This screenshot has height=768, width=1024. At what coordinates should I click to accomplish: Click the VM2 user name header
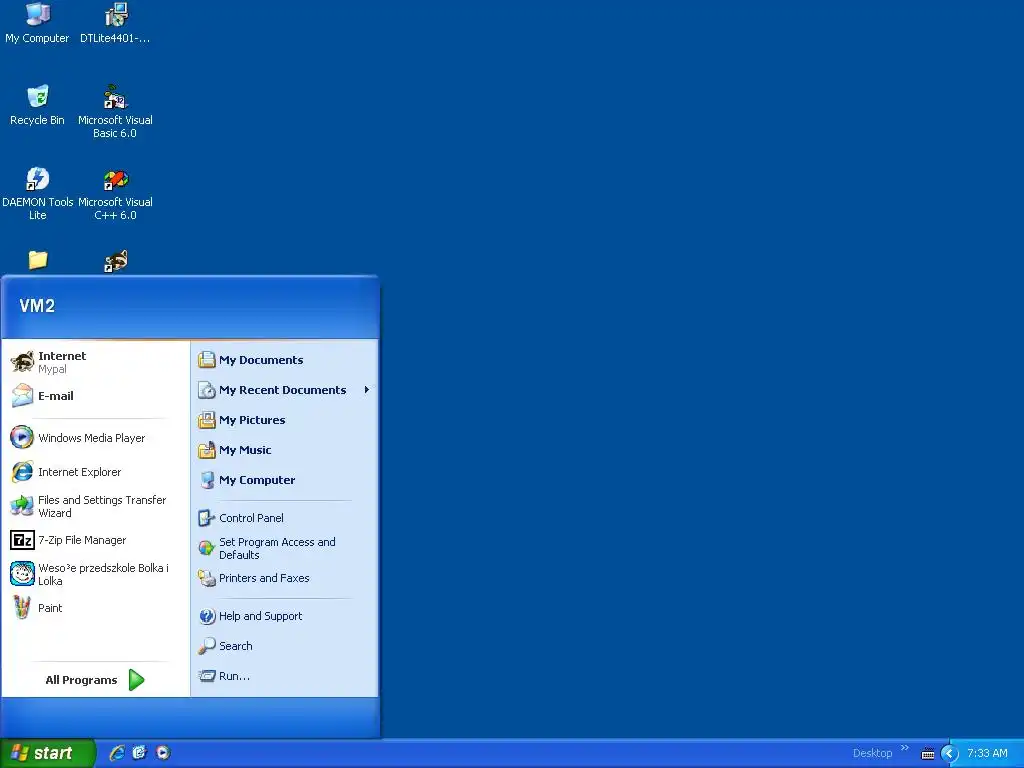click(37, 306)
